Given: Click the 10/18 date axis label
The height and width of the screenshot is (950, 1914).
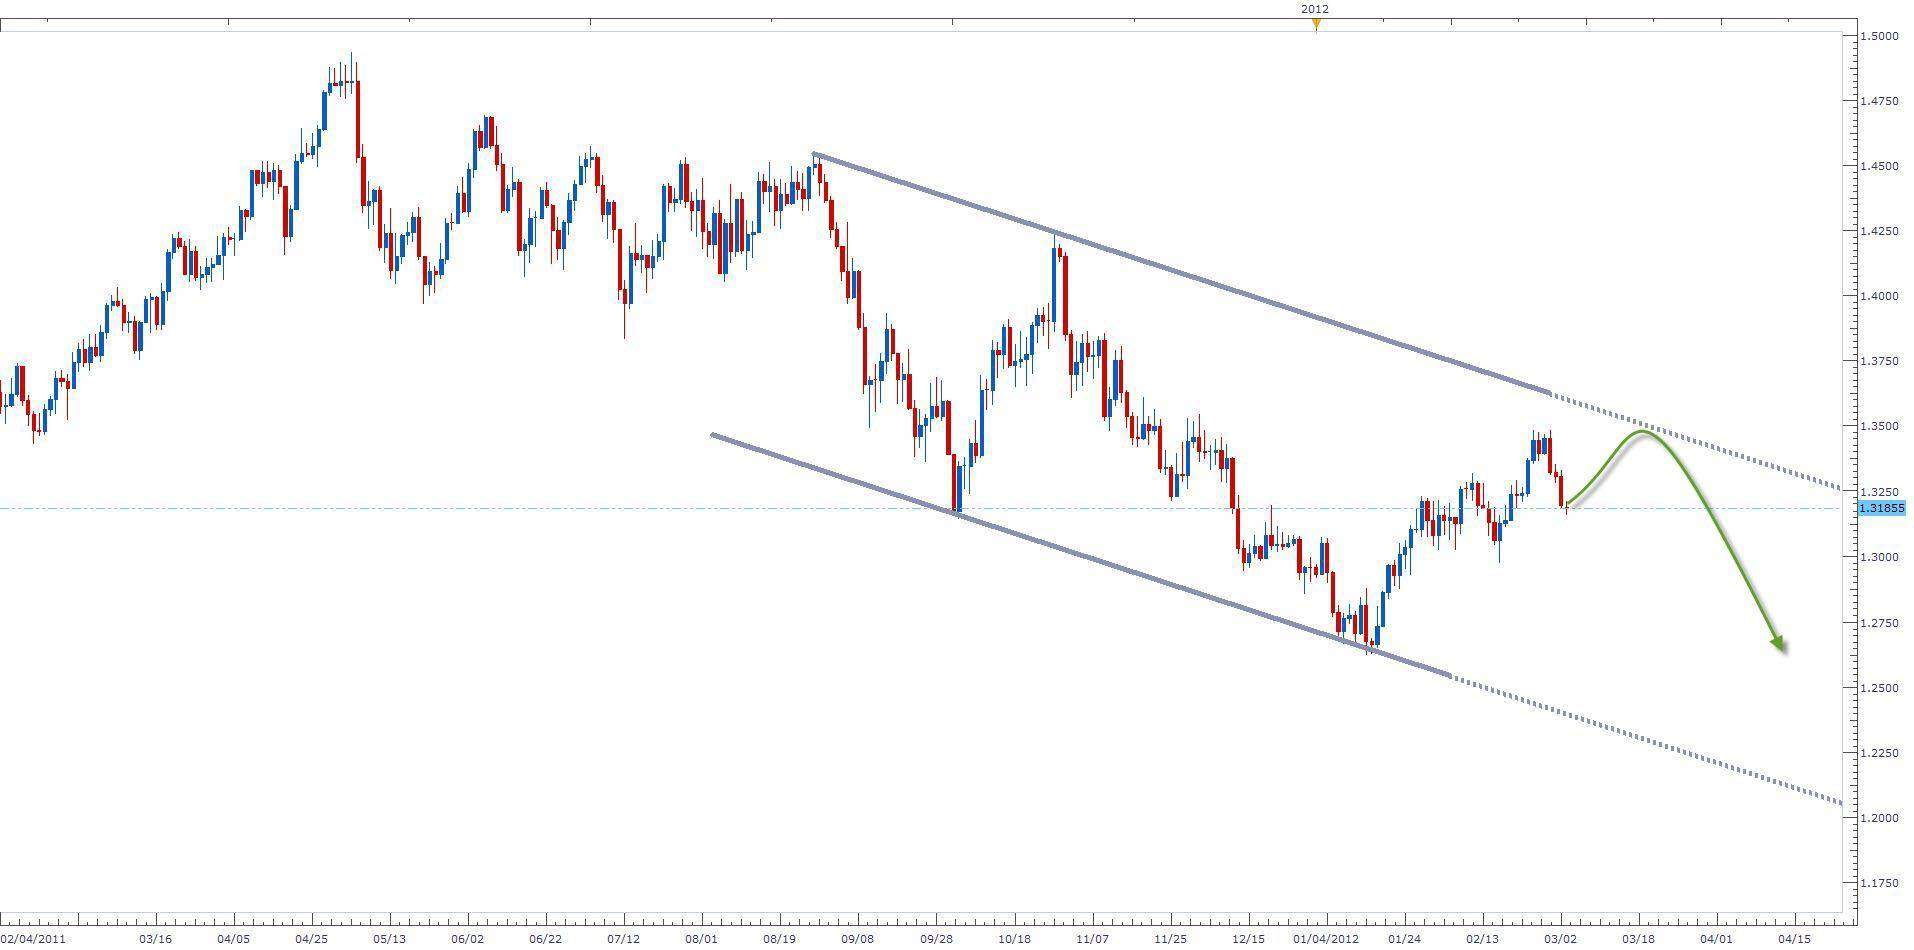Looking at the screenshot, I should [1014, 939].
